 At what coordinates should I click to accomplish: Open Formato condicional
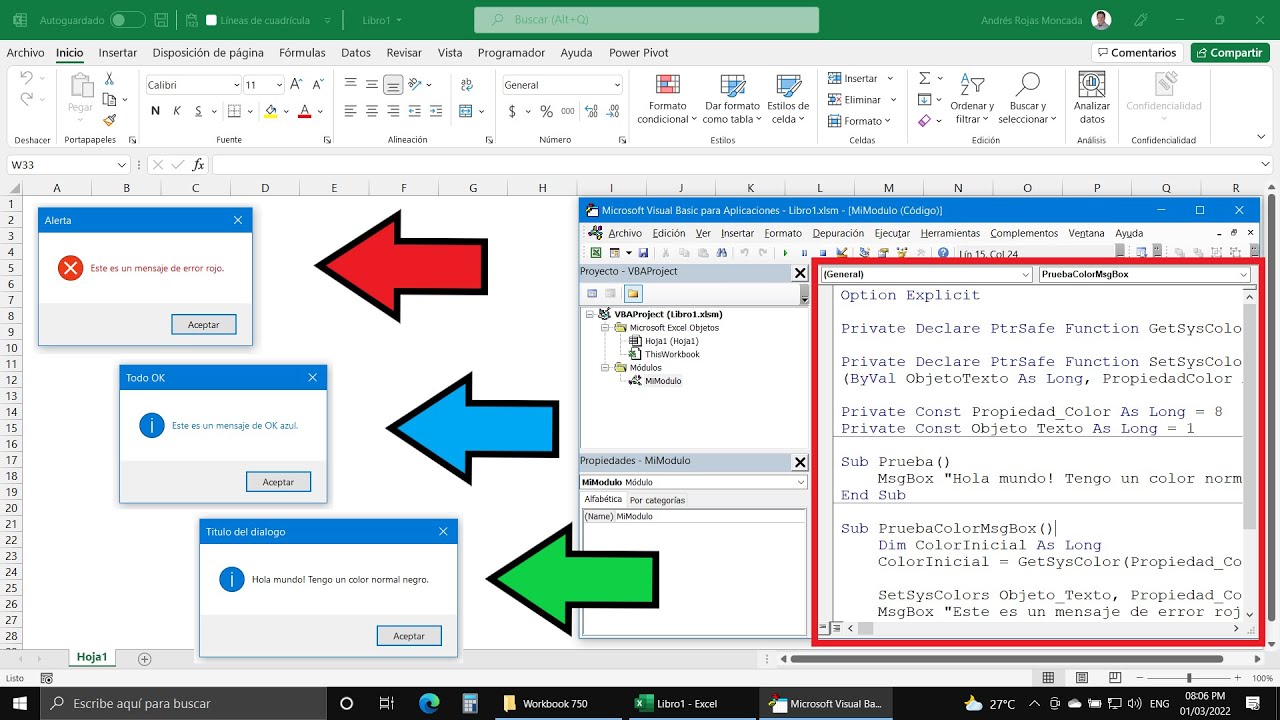tap(668, 99)
